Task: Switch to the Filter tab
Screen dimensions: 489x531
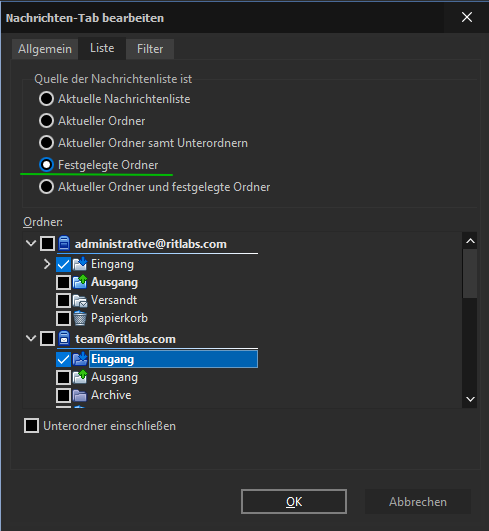Action: tap(150, 49)
